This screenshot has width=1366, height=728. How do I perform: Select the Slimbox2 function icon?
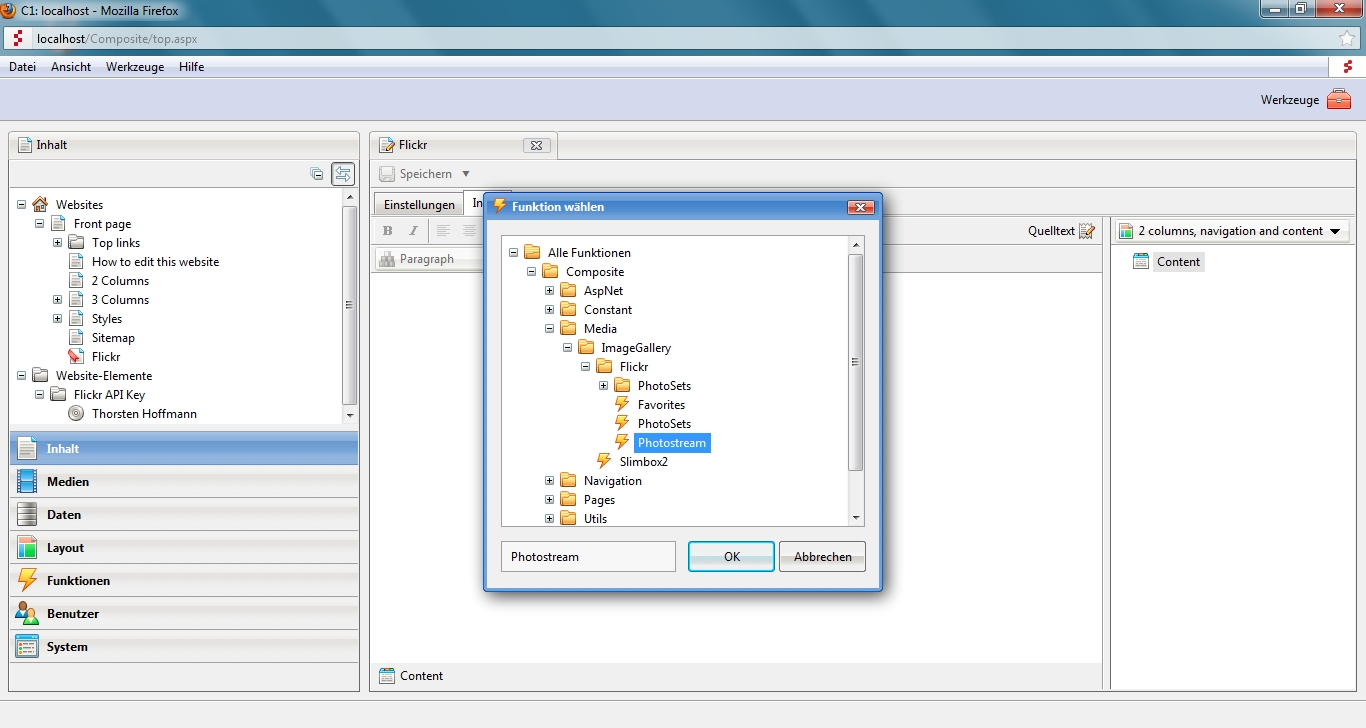coord(604,462)
